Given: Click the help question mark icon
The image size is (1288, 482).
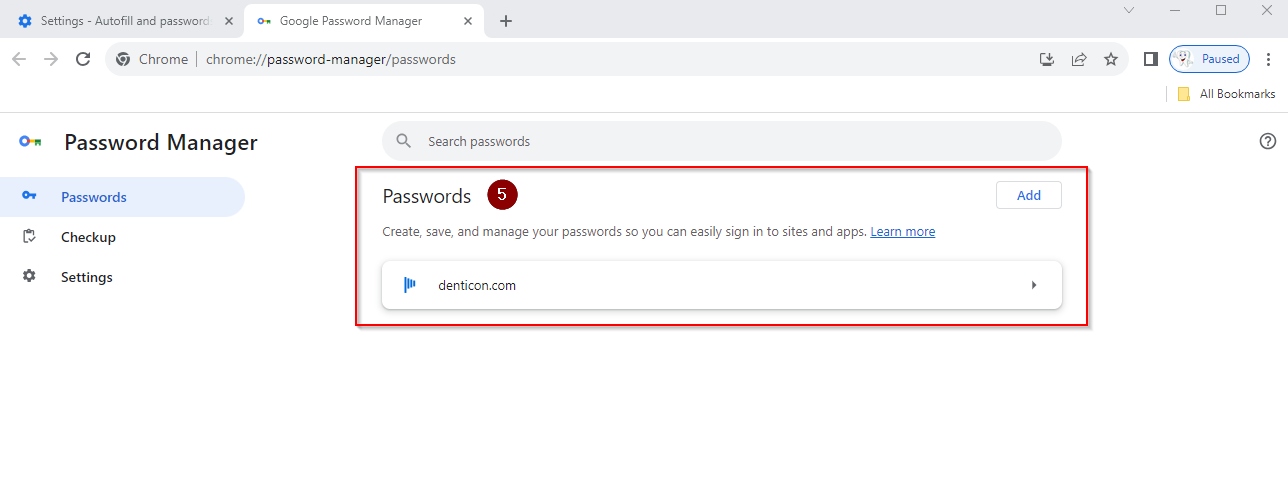Looking at the screenshot, I should (1268, 141).
